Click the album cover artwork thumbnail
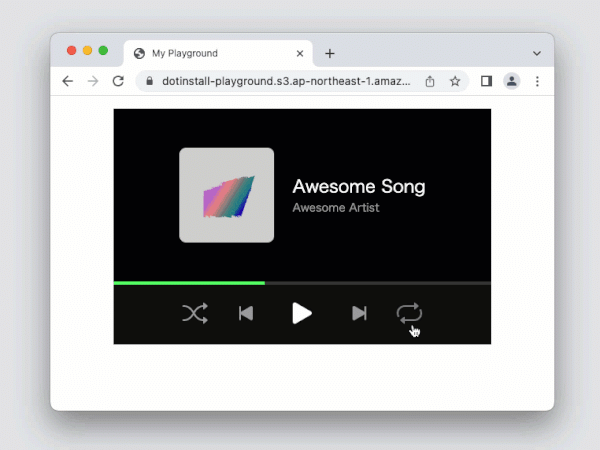600x450 pixels. click(x=227, y=195)
